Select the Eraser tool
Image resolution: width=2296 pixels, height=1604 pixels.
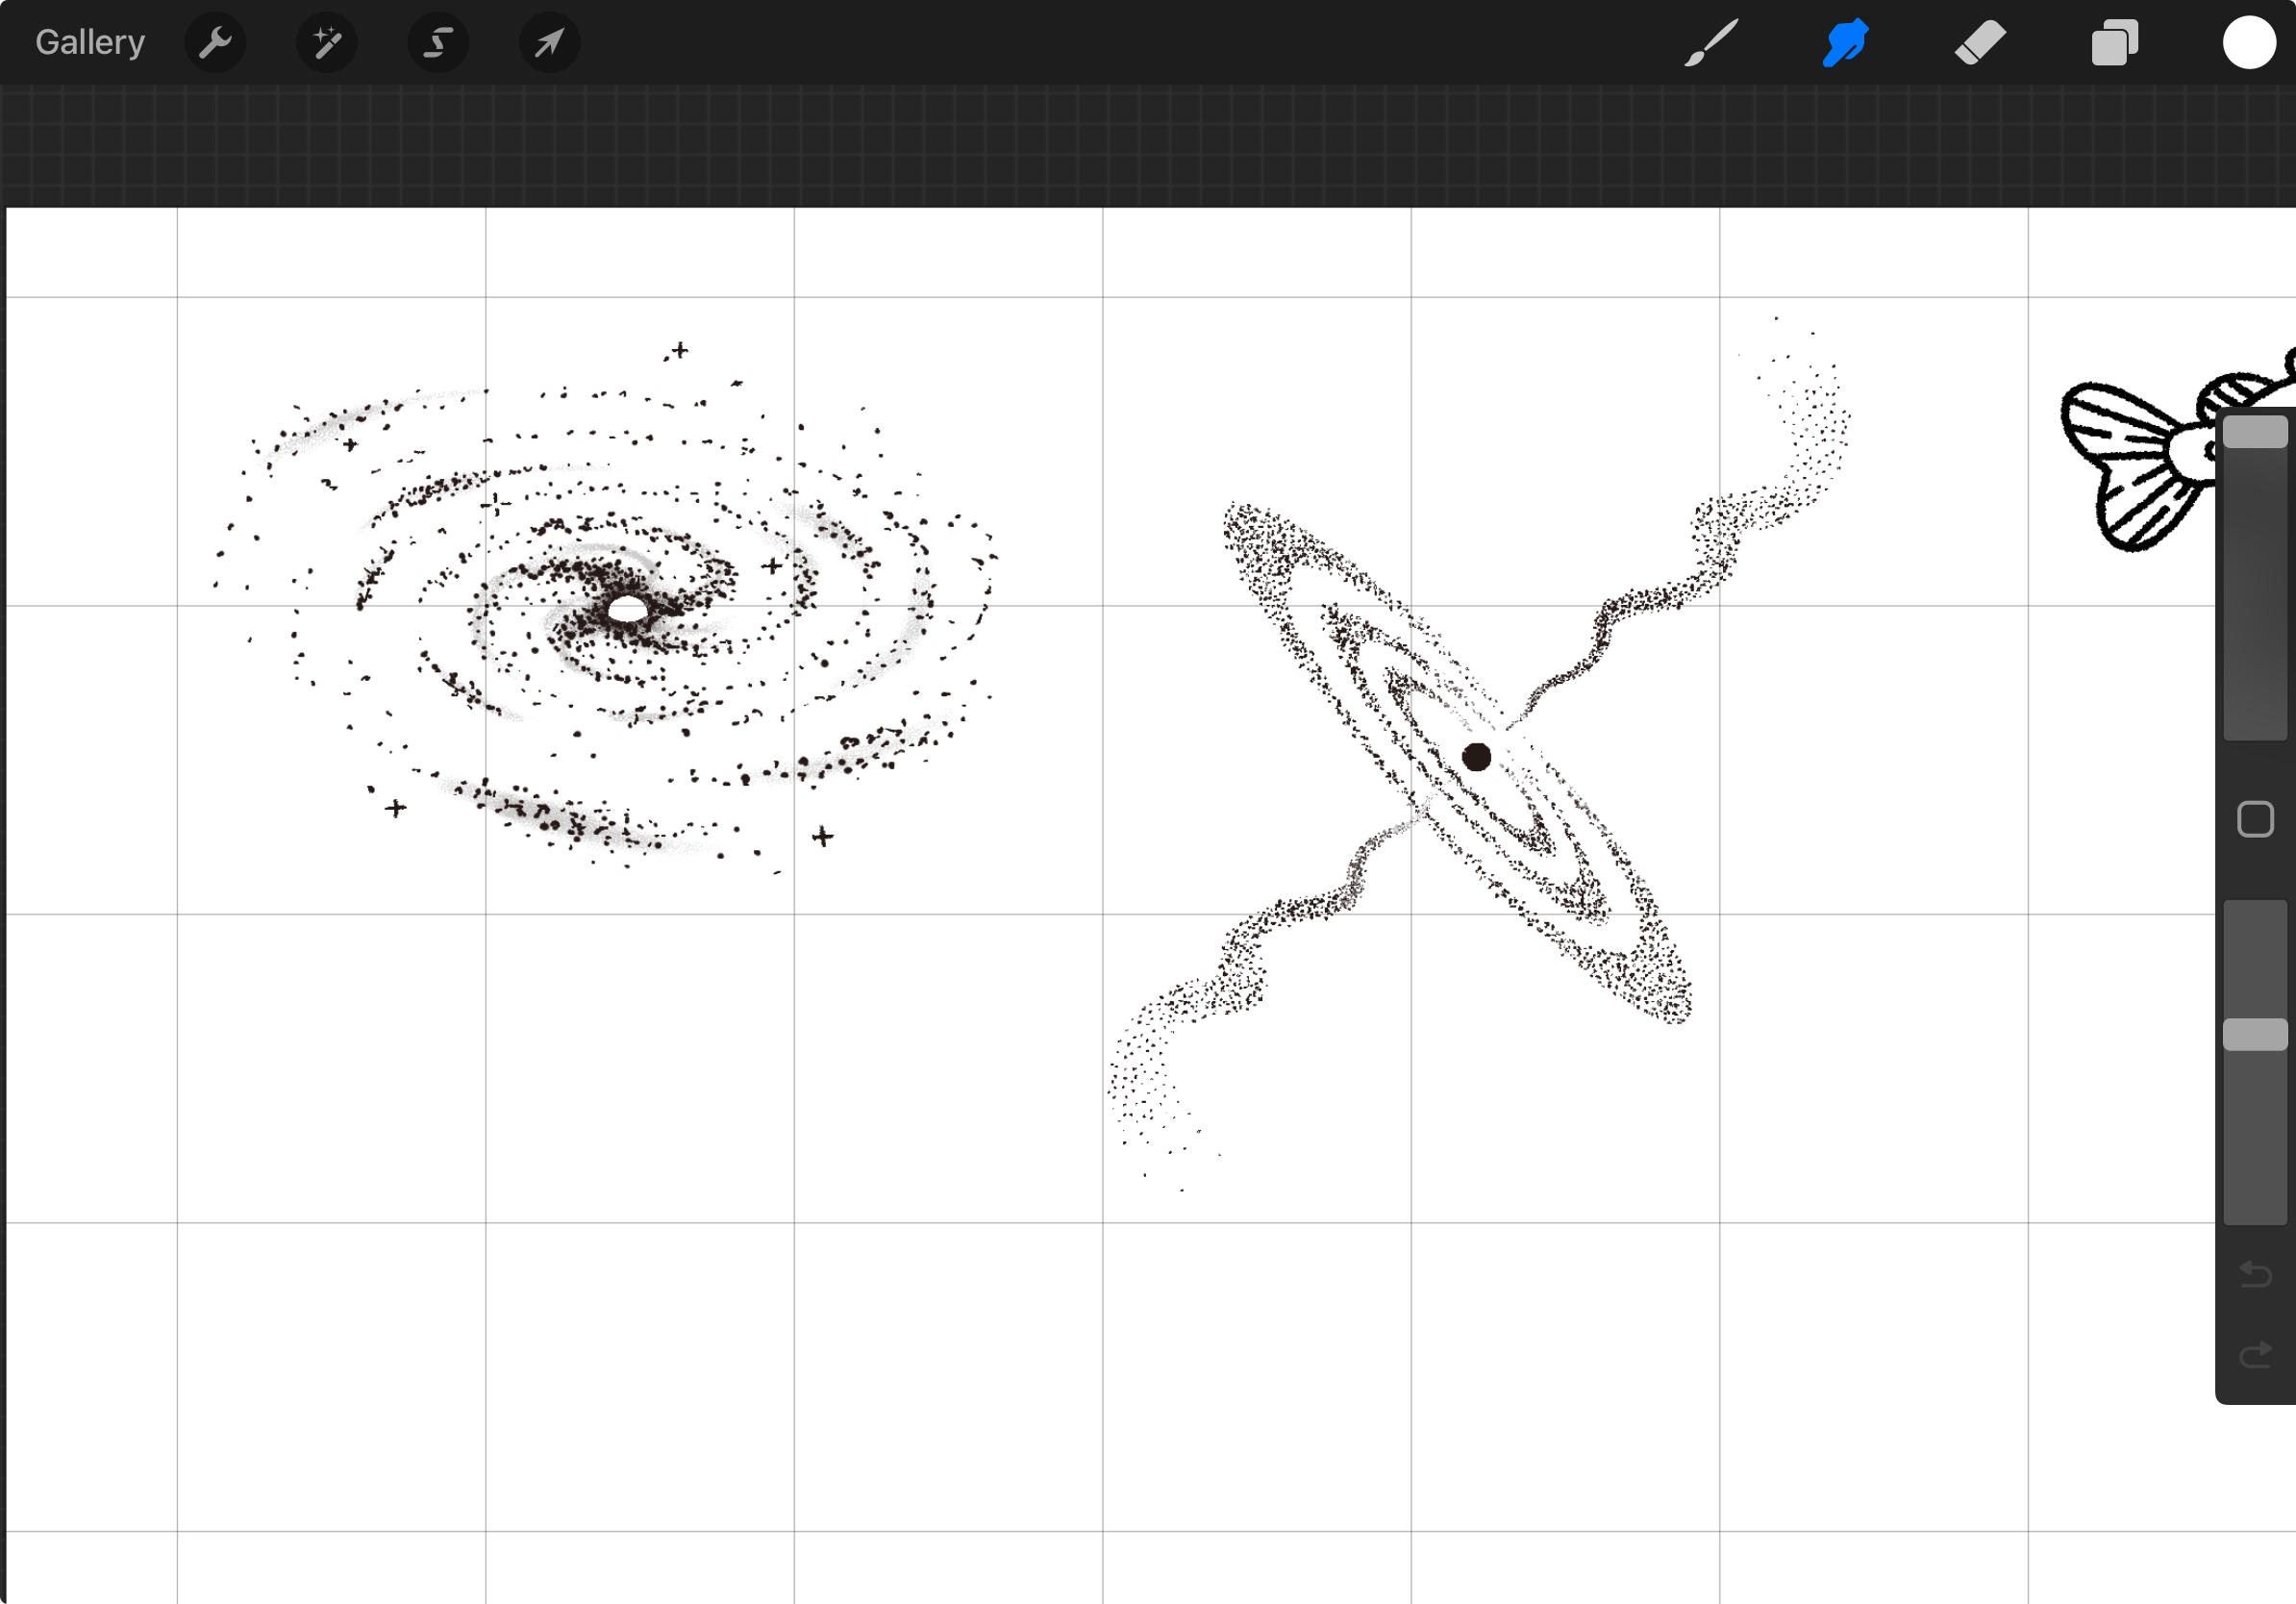[1980, 43]
